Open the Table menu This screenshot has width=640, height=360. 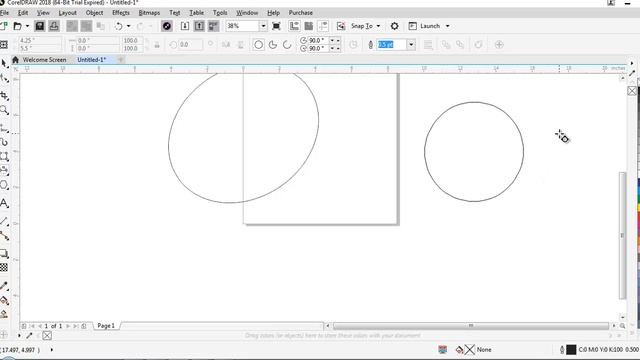pos(196,13)
